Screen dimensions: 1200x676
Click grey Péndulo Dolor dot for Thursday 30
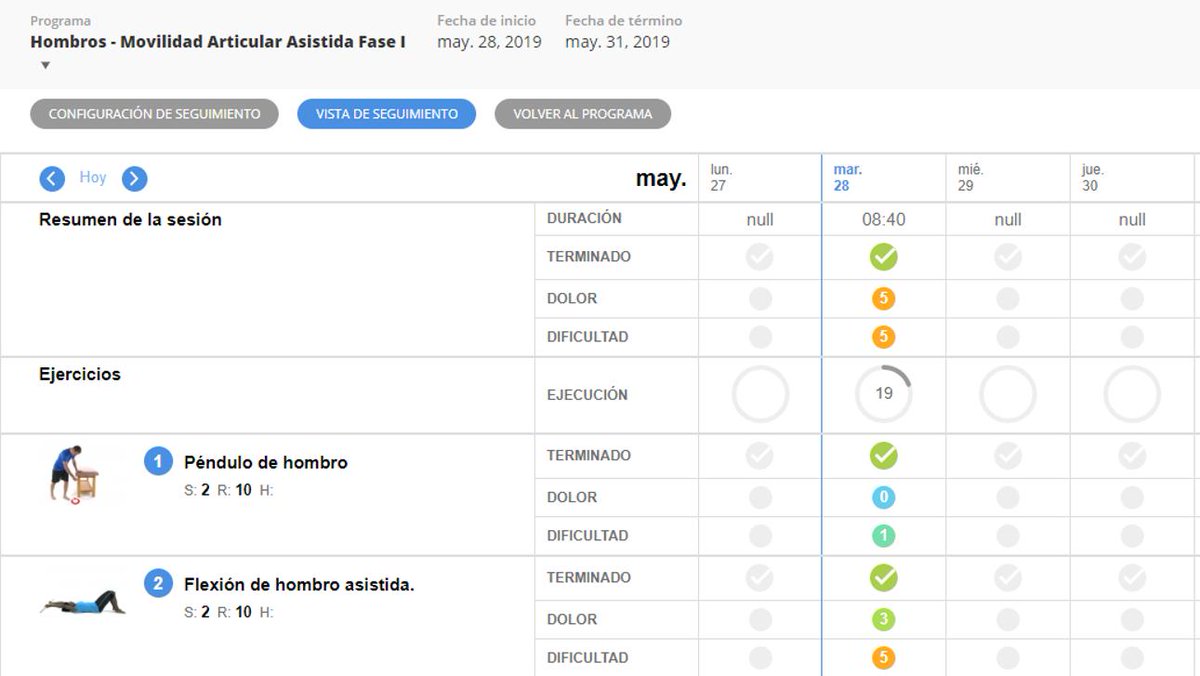click(1132, 497)
